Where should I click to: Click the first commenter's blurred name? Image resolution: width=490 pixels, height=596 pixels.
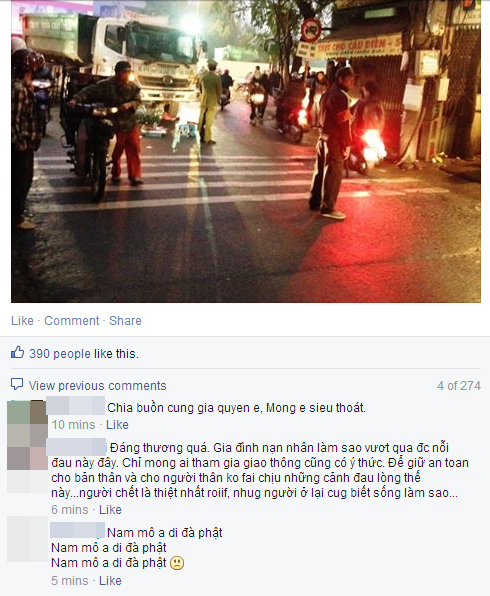coord(76,405)
